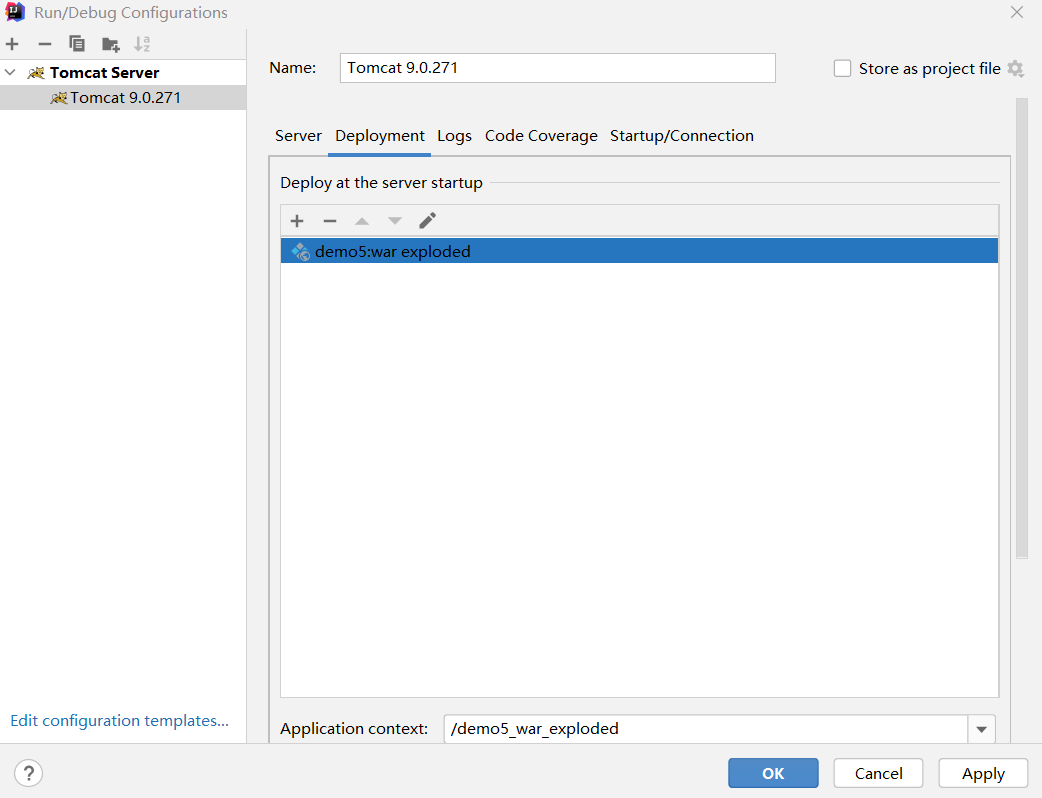Copy configuration using the duplicate icon
This screenshot has height=798, width=1042.
pos(77,44)
